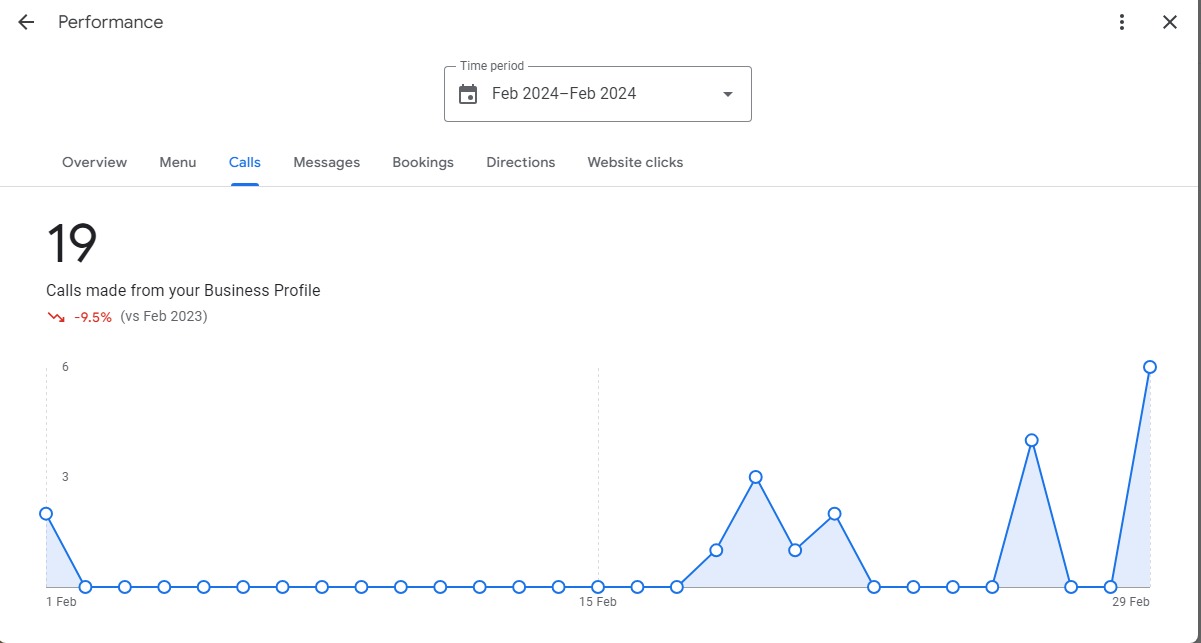The width and height of the screenshot is (1201, 643).
Task: Click the 19 total calls number
Action: pyautogui.click(x=72, y=243)
